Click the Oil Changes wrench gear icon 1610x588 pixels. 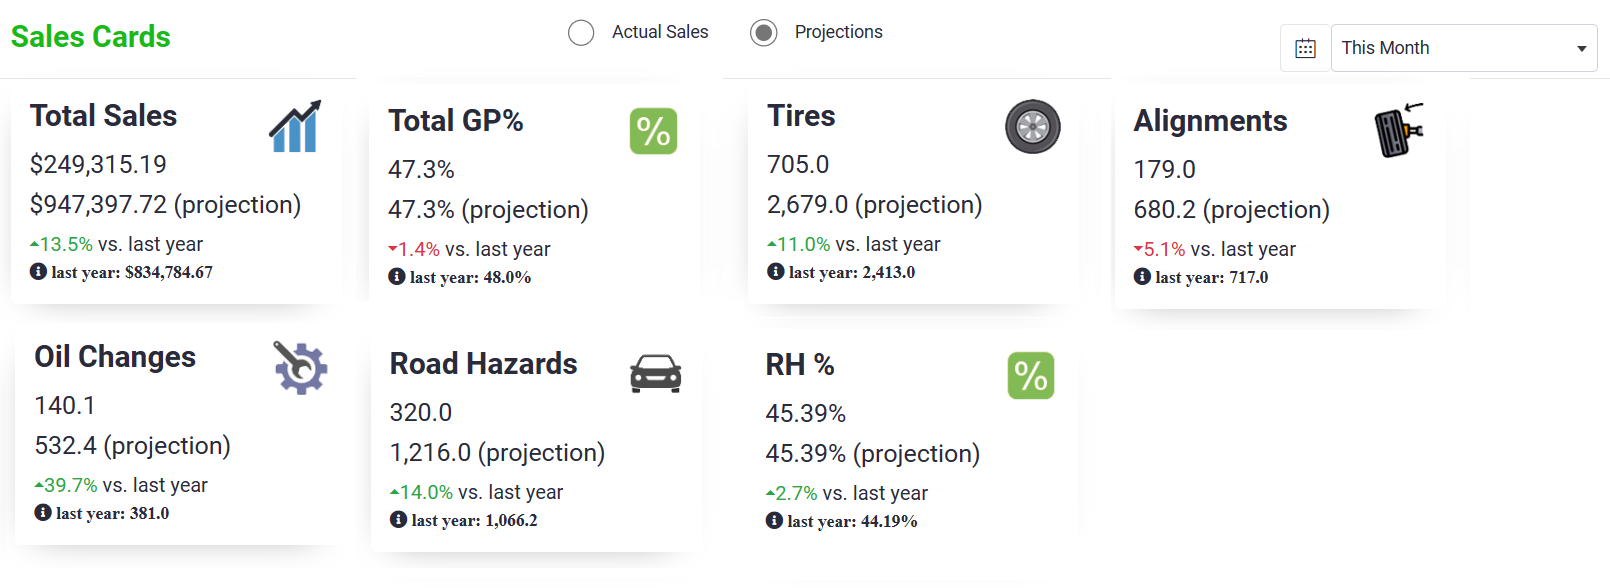[300, 367]
